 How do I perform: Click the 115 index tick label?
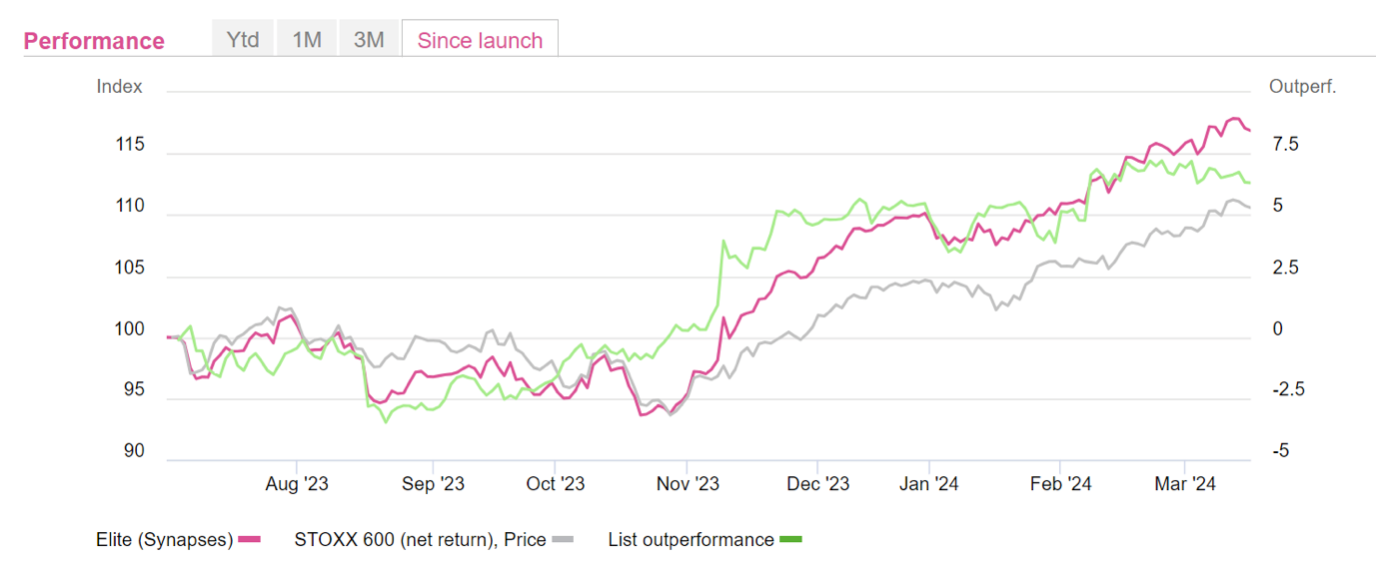click(130, 146)
